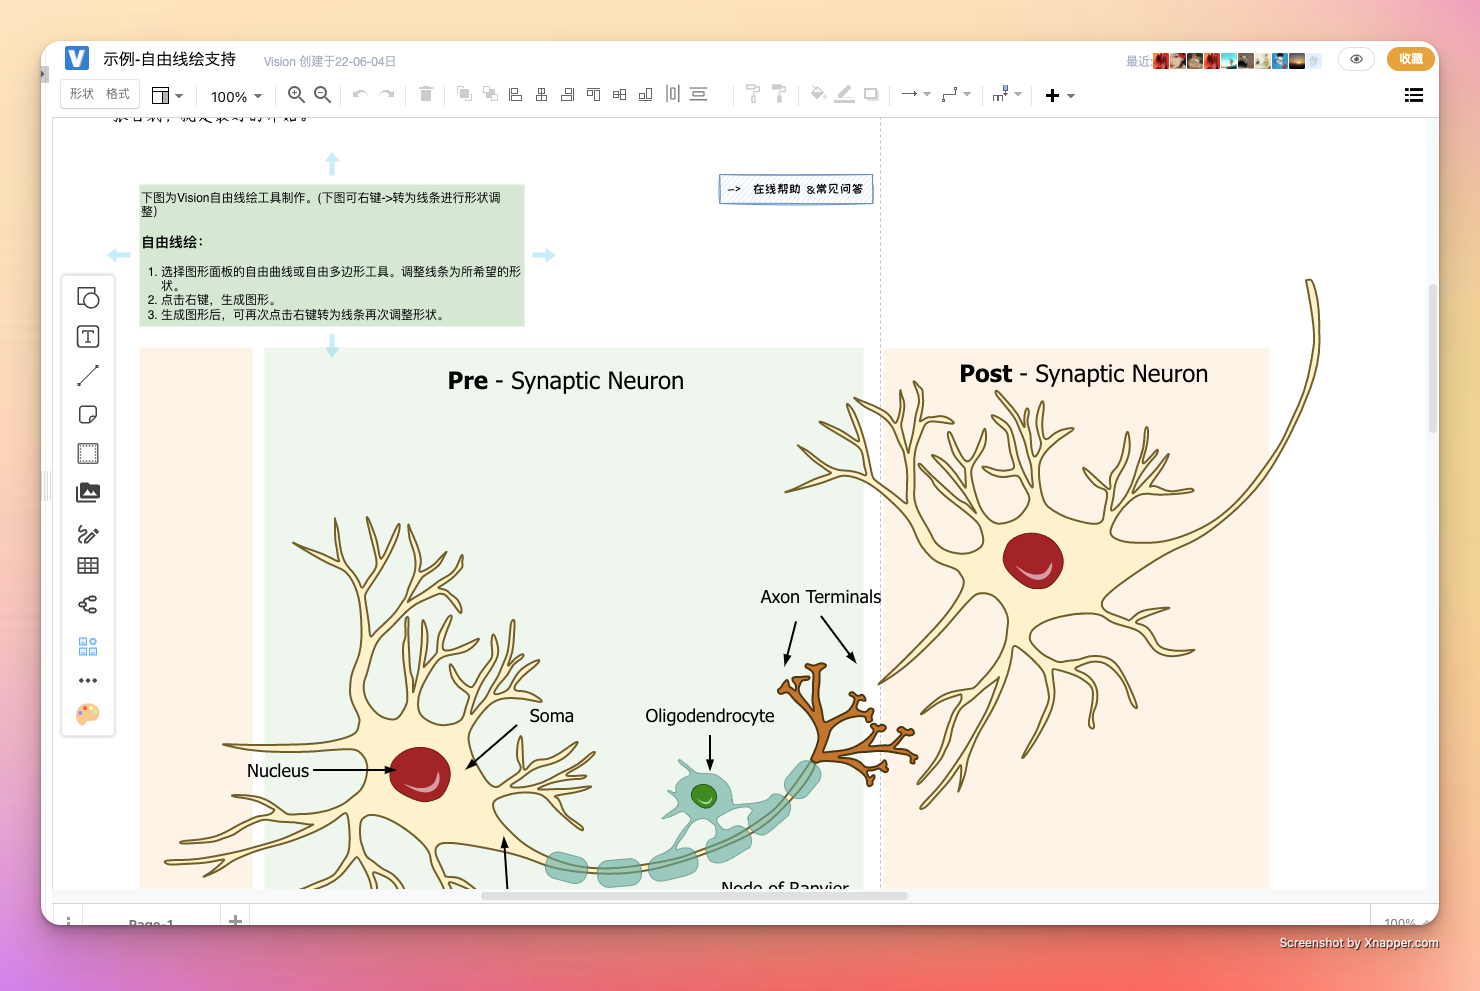Open the shapes tool in left sidebar
1480x991 pixels.
point(88,297)
